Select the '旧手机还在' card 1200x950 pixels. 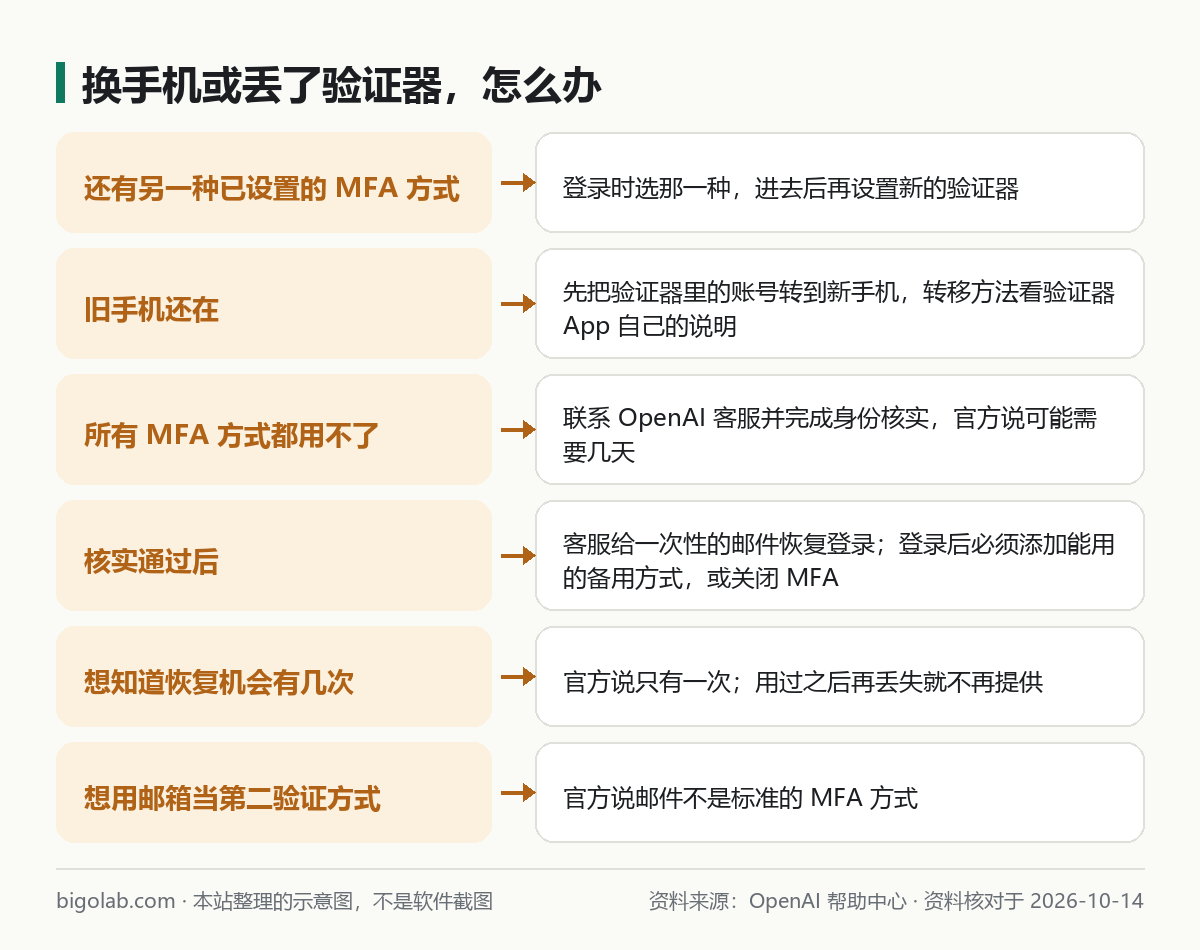tap(274, 304)
